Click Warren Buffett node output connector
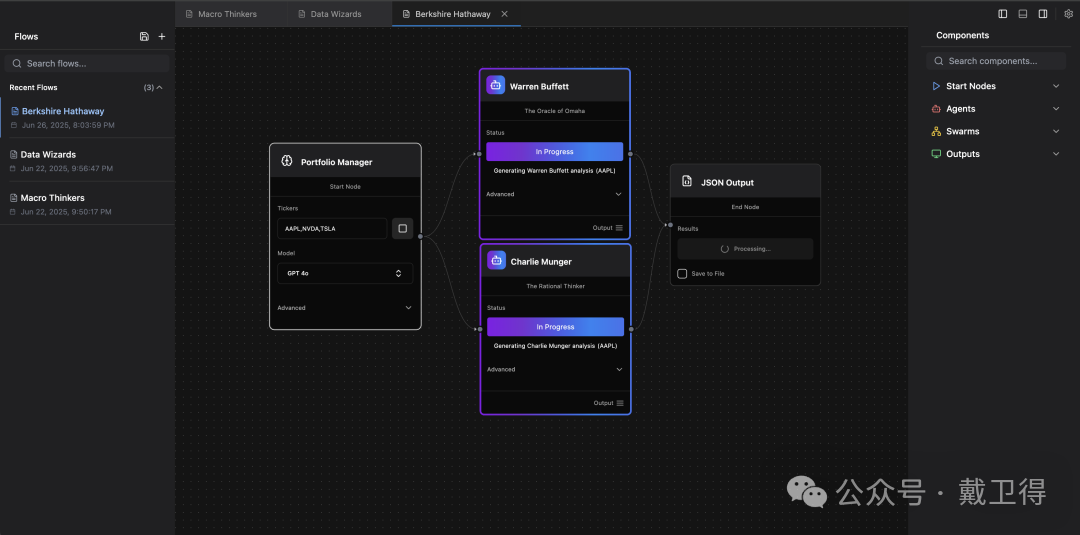Viewport: 1080px width, 535px height. coord(630,154)
